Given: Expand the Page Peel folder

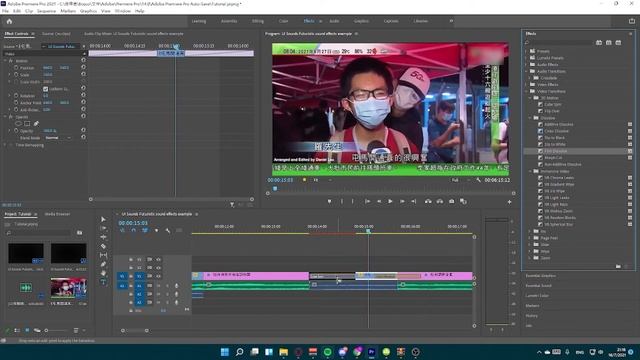Looking at the screenshot, I should click(x=530, y=238).
